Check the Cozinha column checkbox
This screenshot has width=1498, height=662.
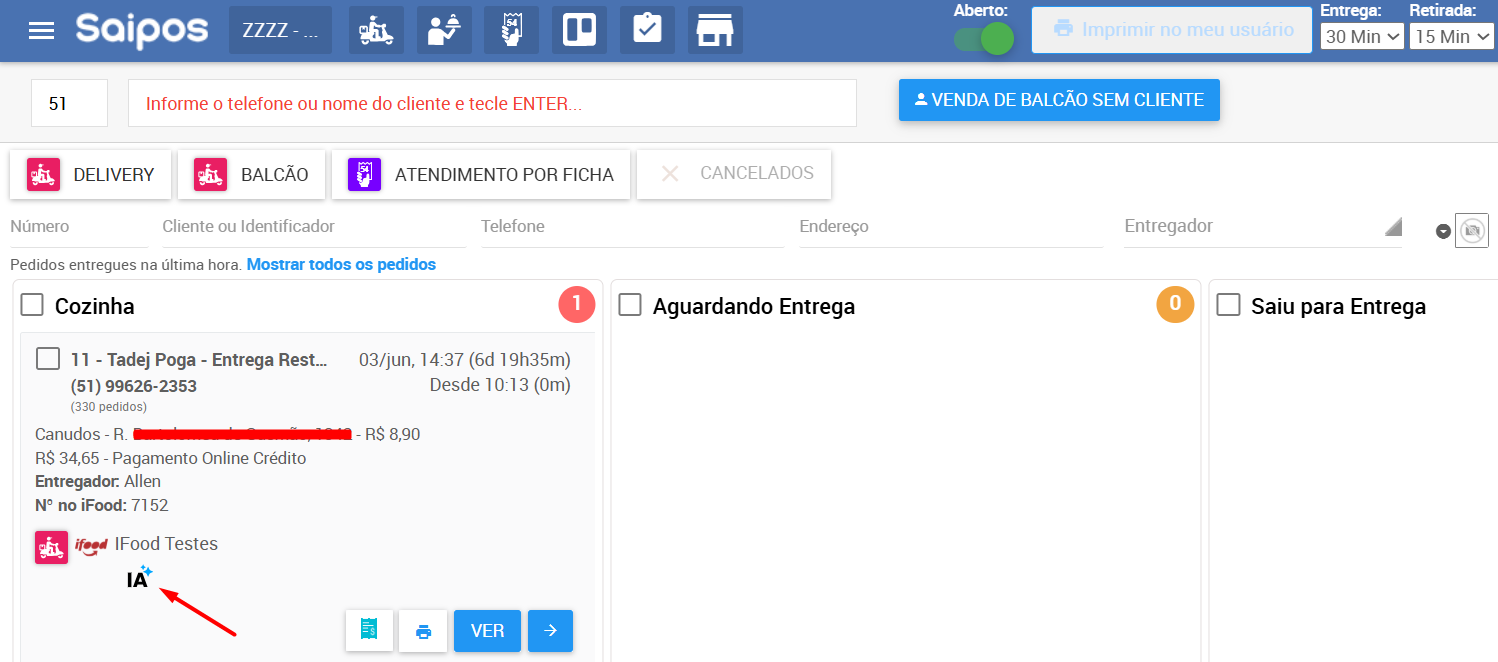pos(32,305)
